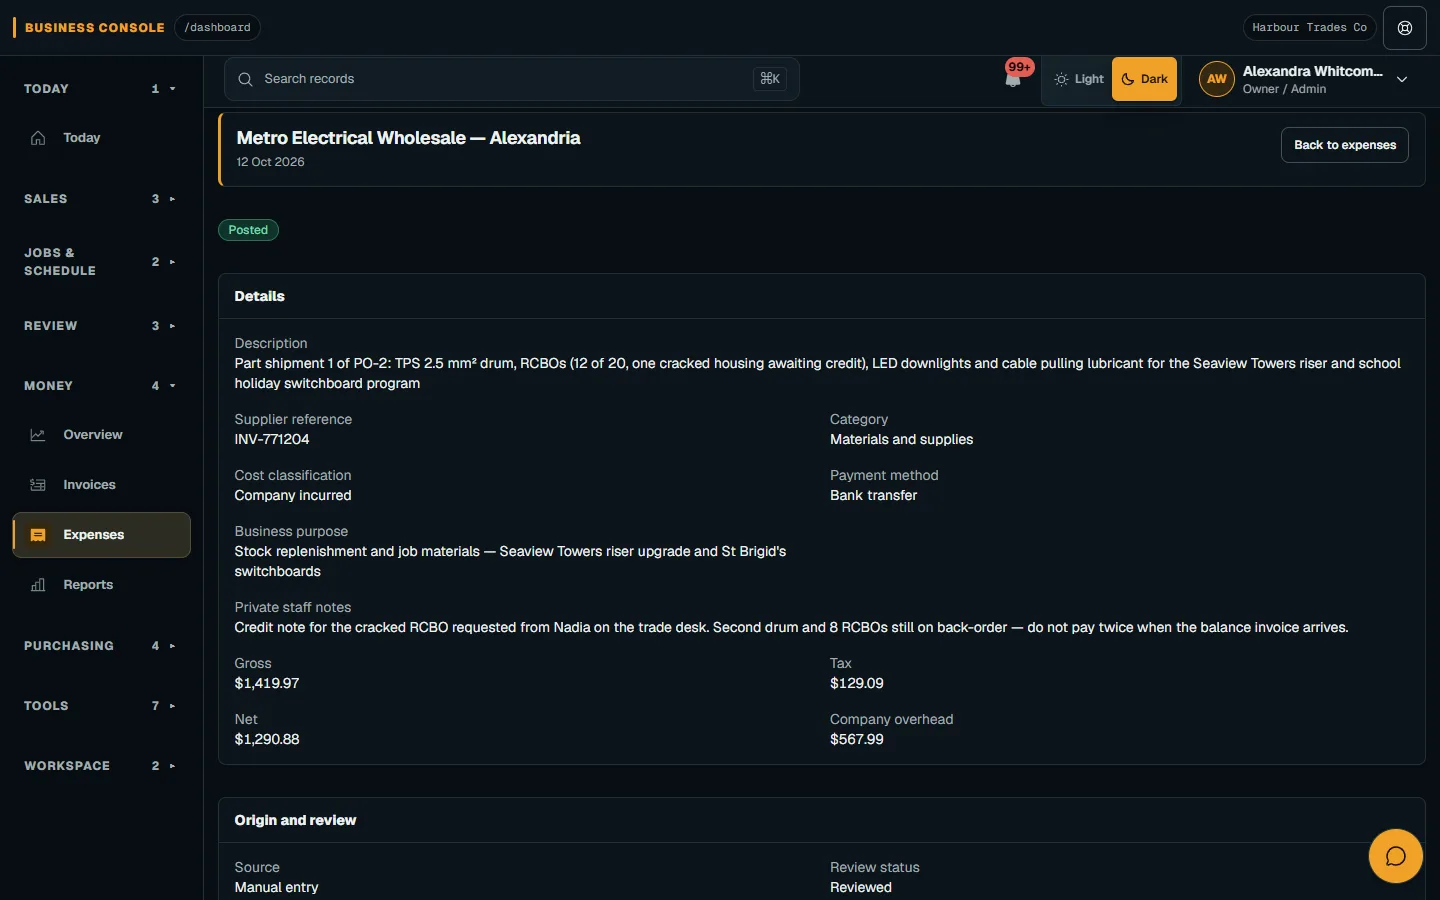The width and height of the screenshot is (1440, 900).
Task: Click the Invoices icon in sidebar
Action: [38, 485]
